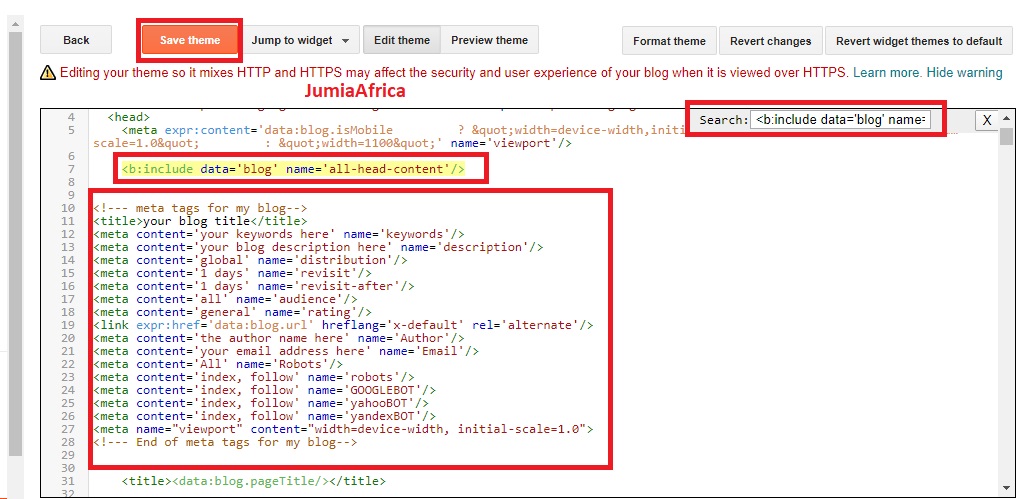Click the Revert changes button
Image resolution: width=1023 pixels, height=499 pixels.
[x=770, y=41]
